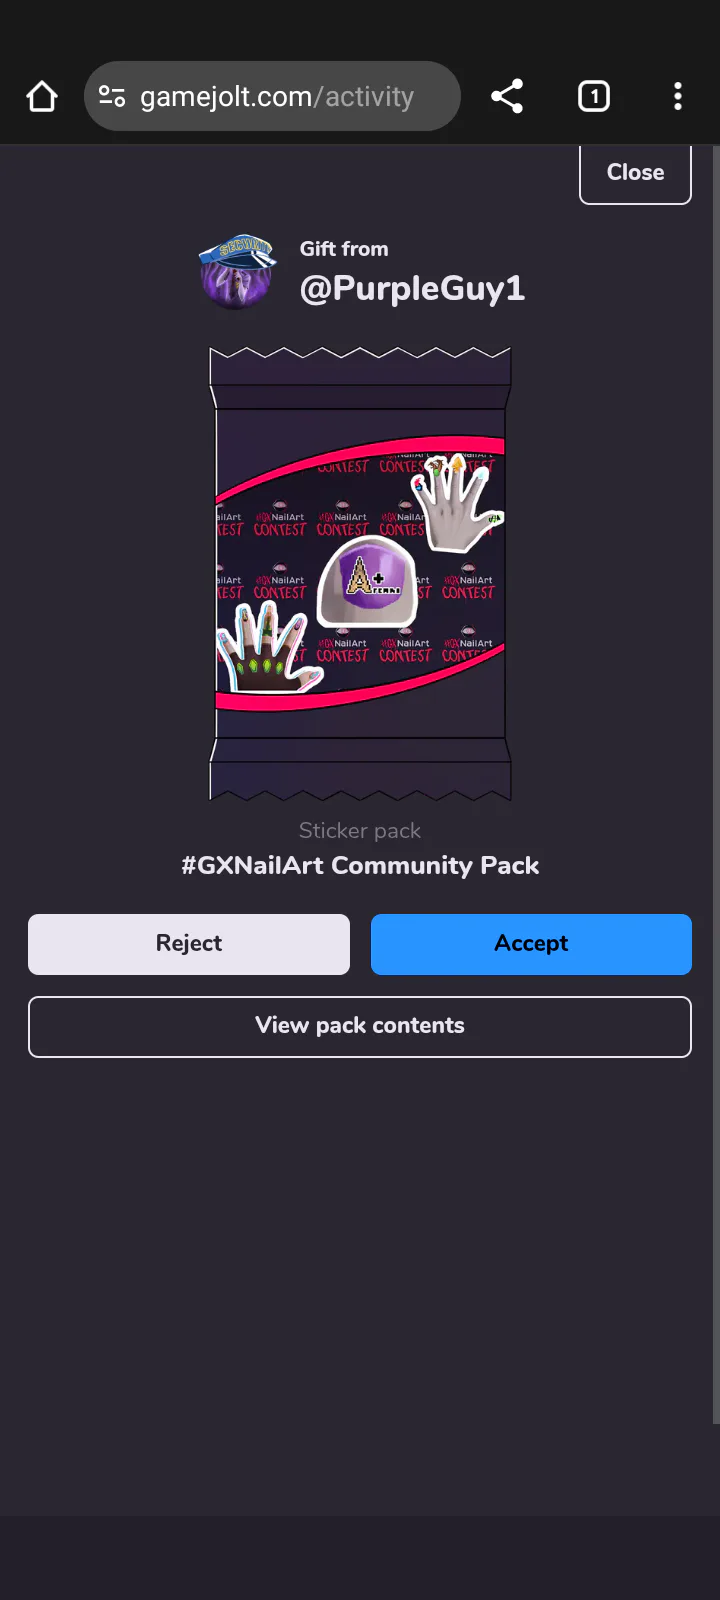Focus the gamejolt.com/activity address bar

[277, 97]
